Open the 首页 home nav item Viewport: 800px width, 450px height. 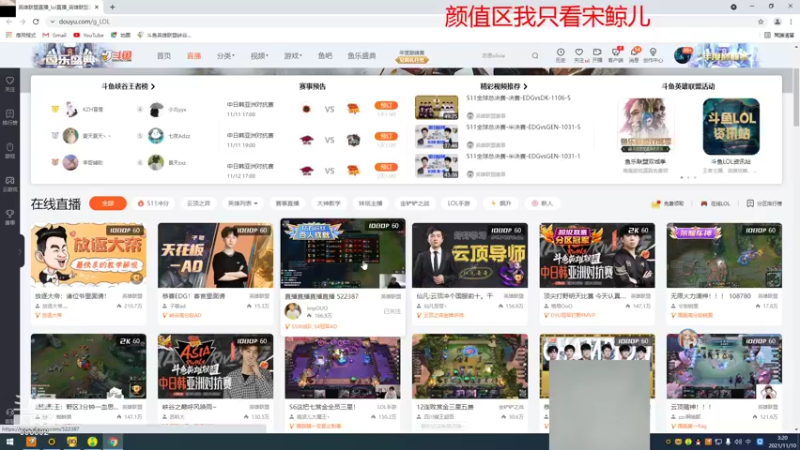click(x=164, y=56)
